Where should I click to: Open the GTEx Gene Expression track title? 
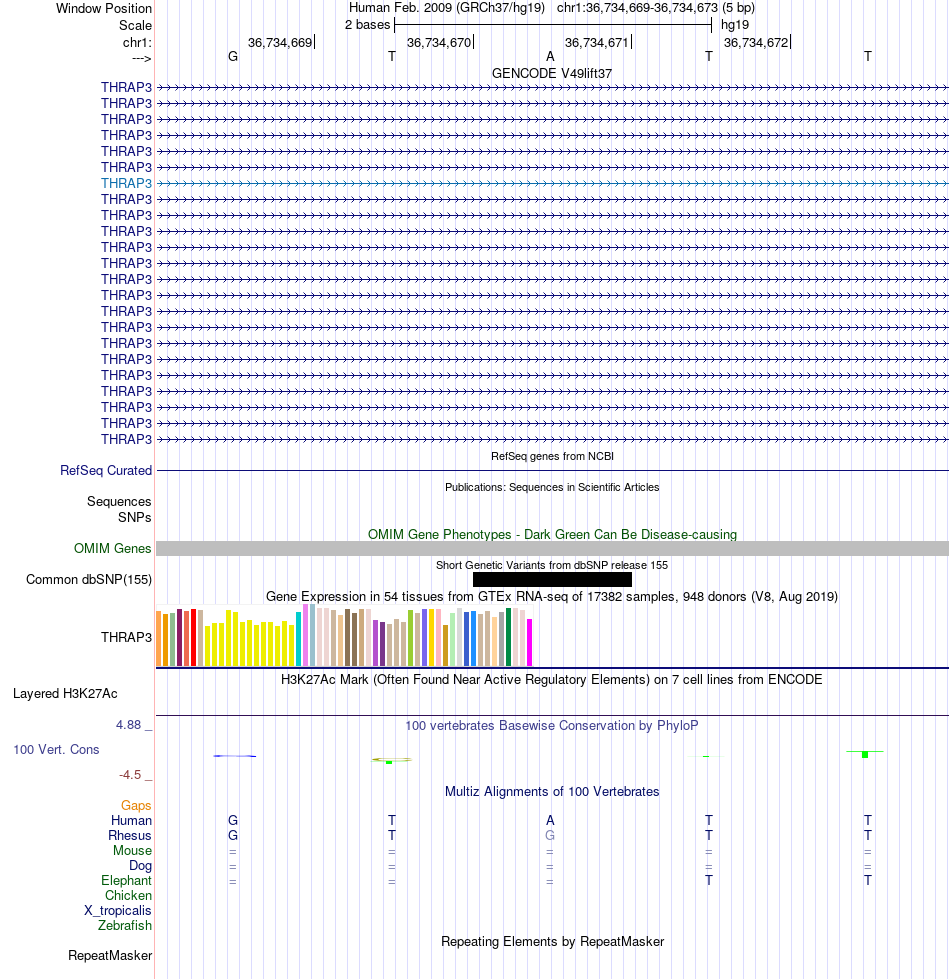(552, 596)
